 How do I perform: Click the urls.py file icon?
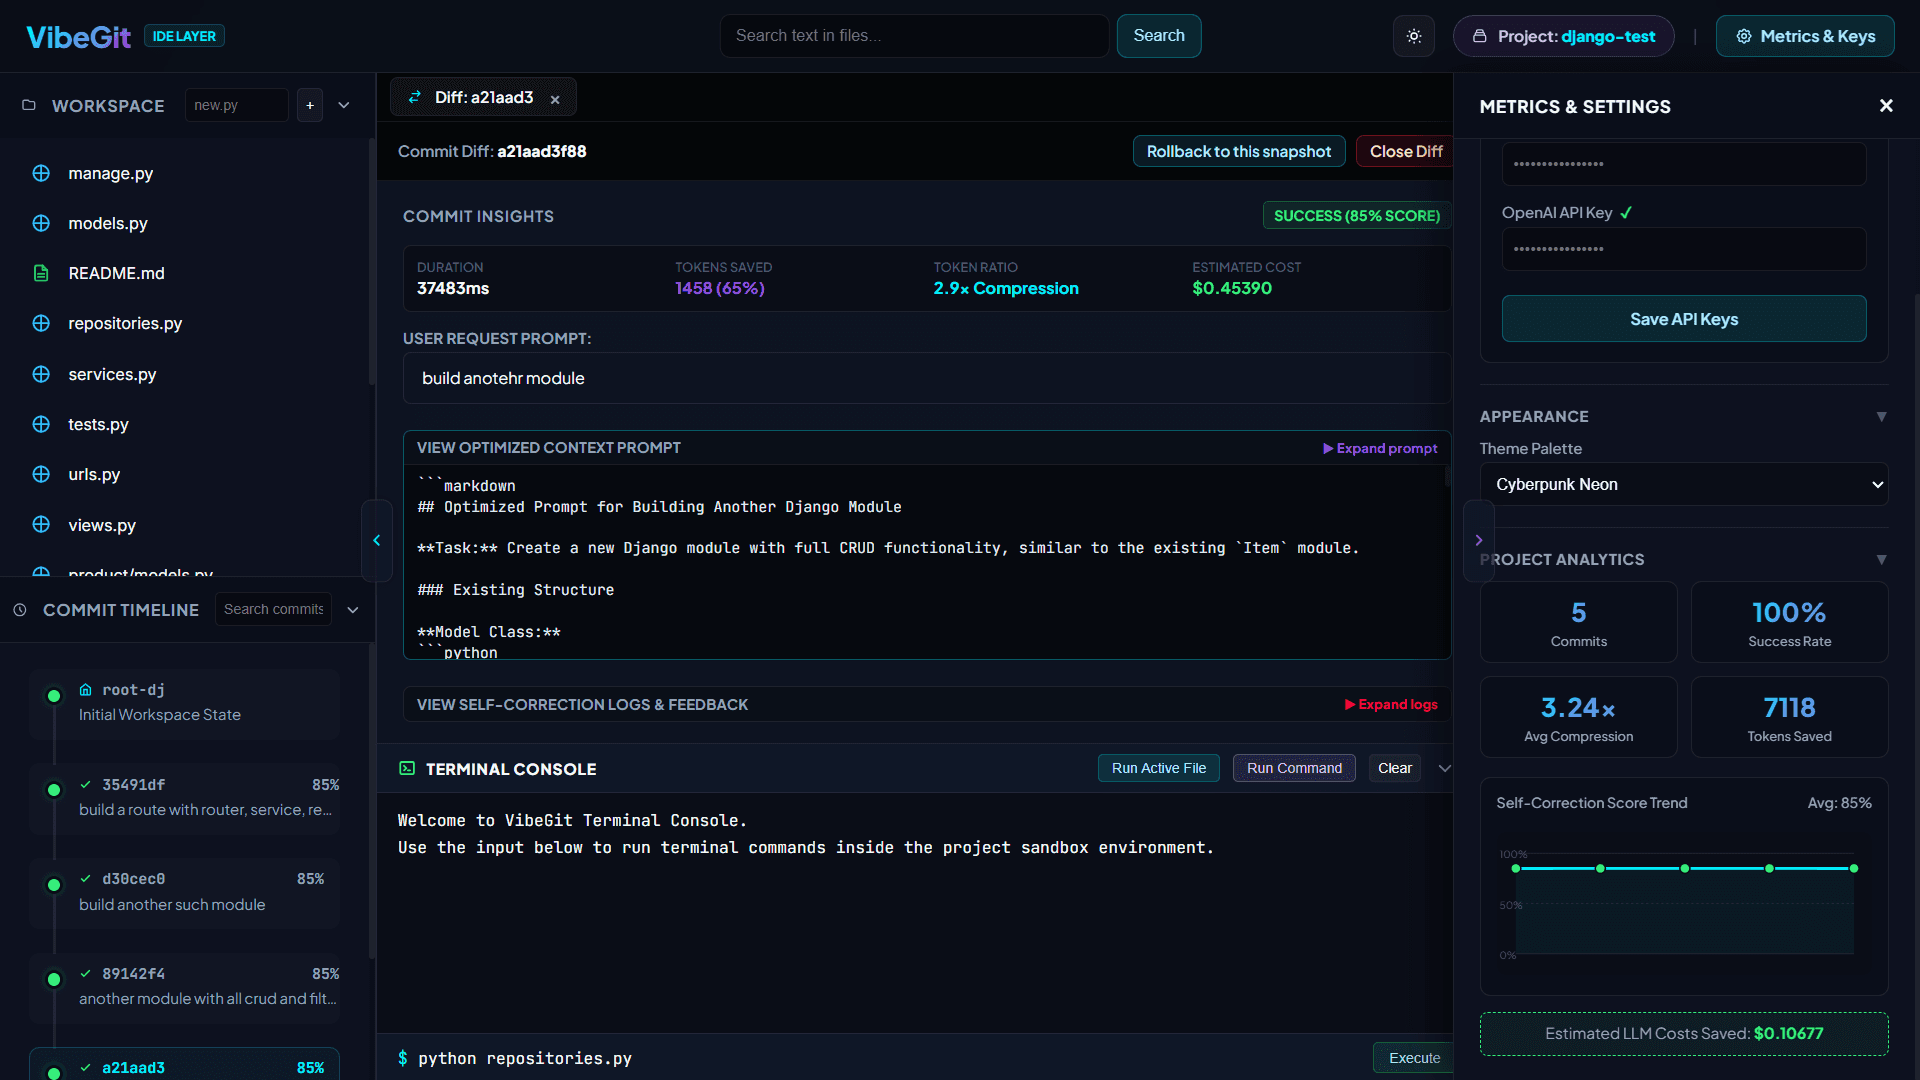[41, 474]
